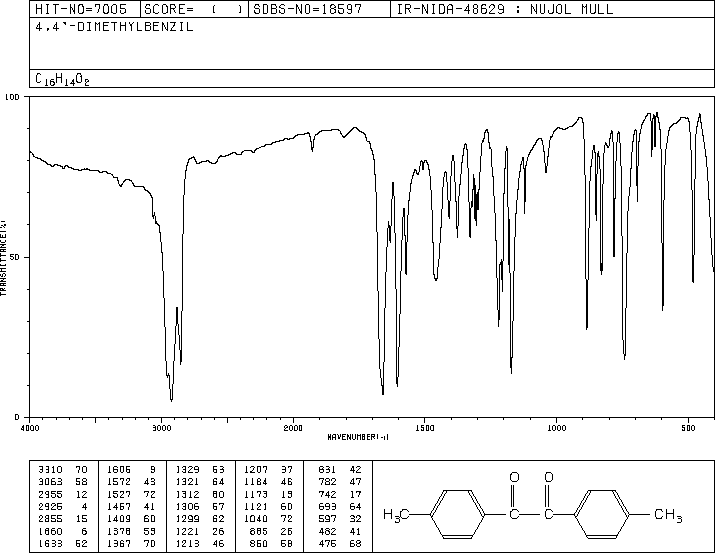
Task: Click the 597 wavenumber table cell
Action: click(x=327, y=519)
